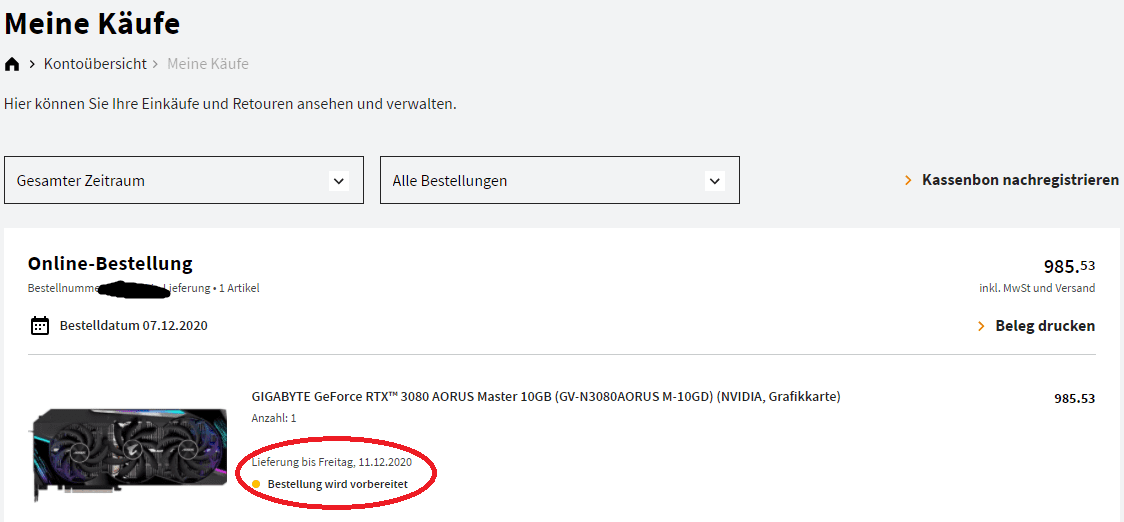Click Lieferung bis Freitag, 11.12.2020 text
The width and height of the screenshot is (1124, 522).
(332, 462)
